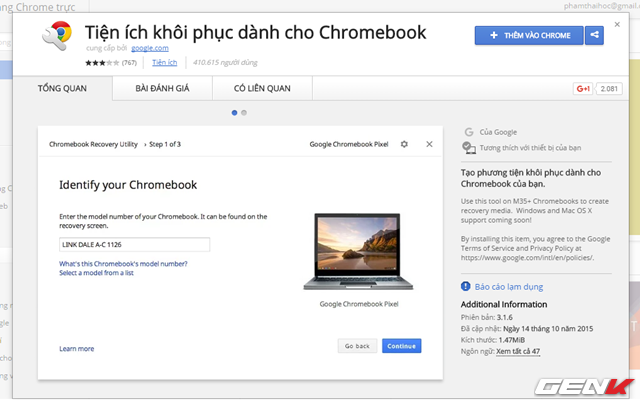The height and width of the screenshot is (400, 640).
Task: Click the blue Continue button
Action: (x=402, y=346)
